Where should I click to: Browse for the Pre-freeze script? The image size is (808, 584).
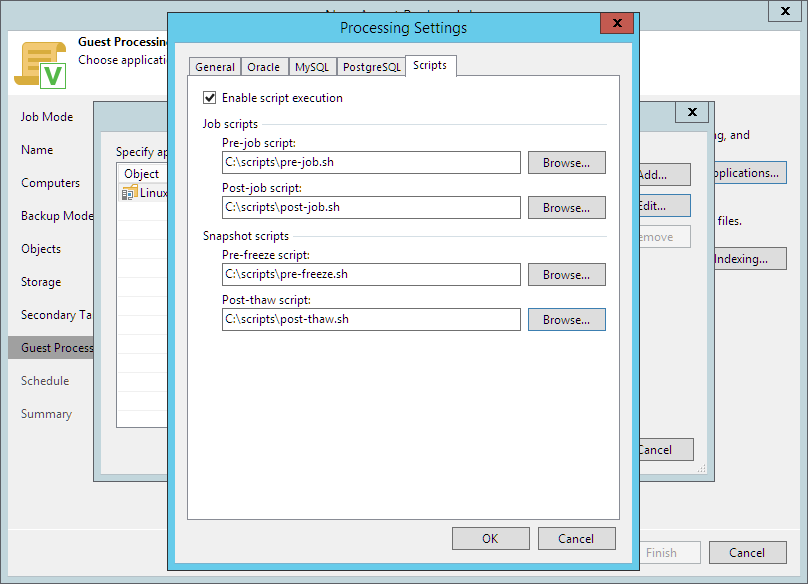pyautogui.click(x=566, y=274)
